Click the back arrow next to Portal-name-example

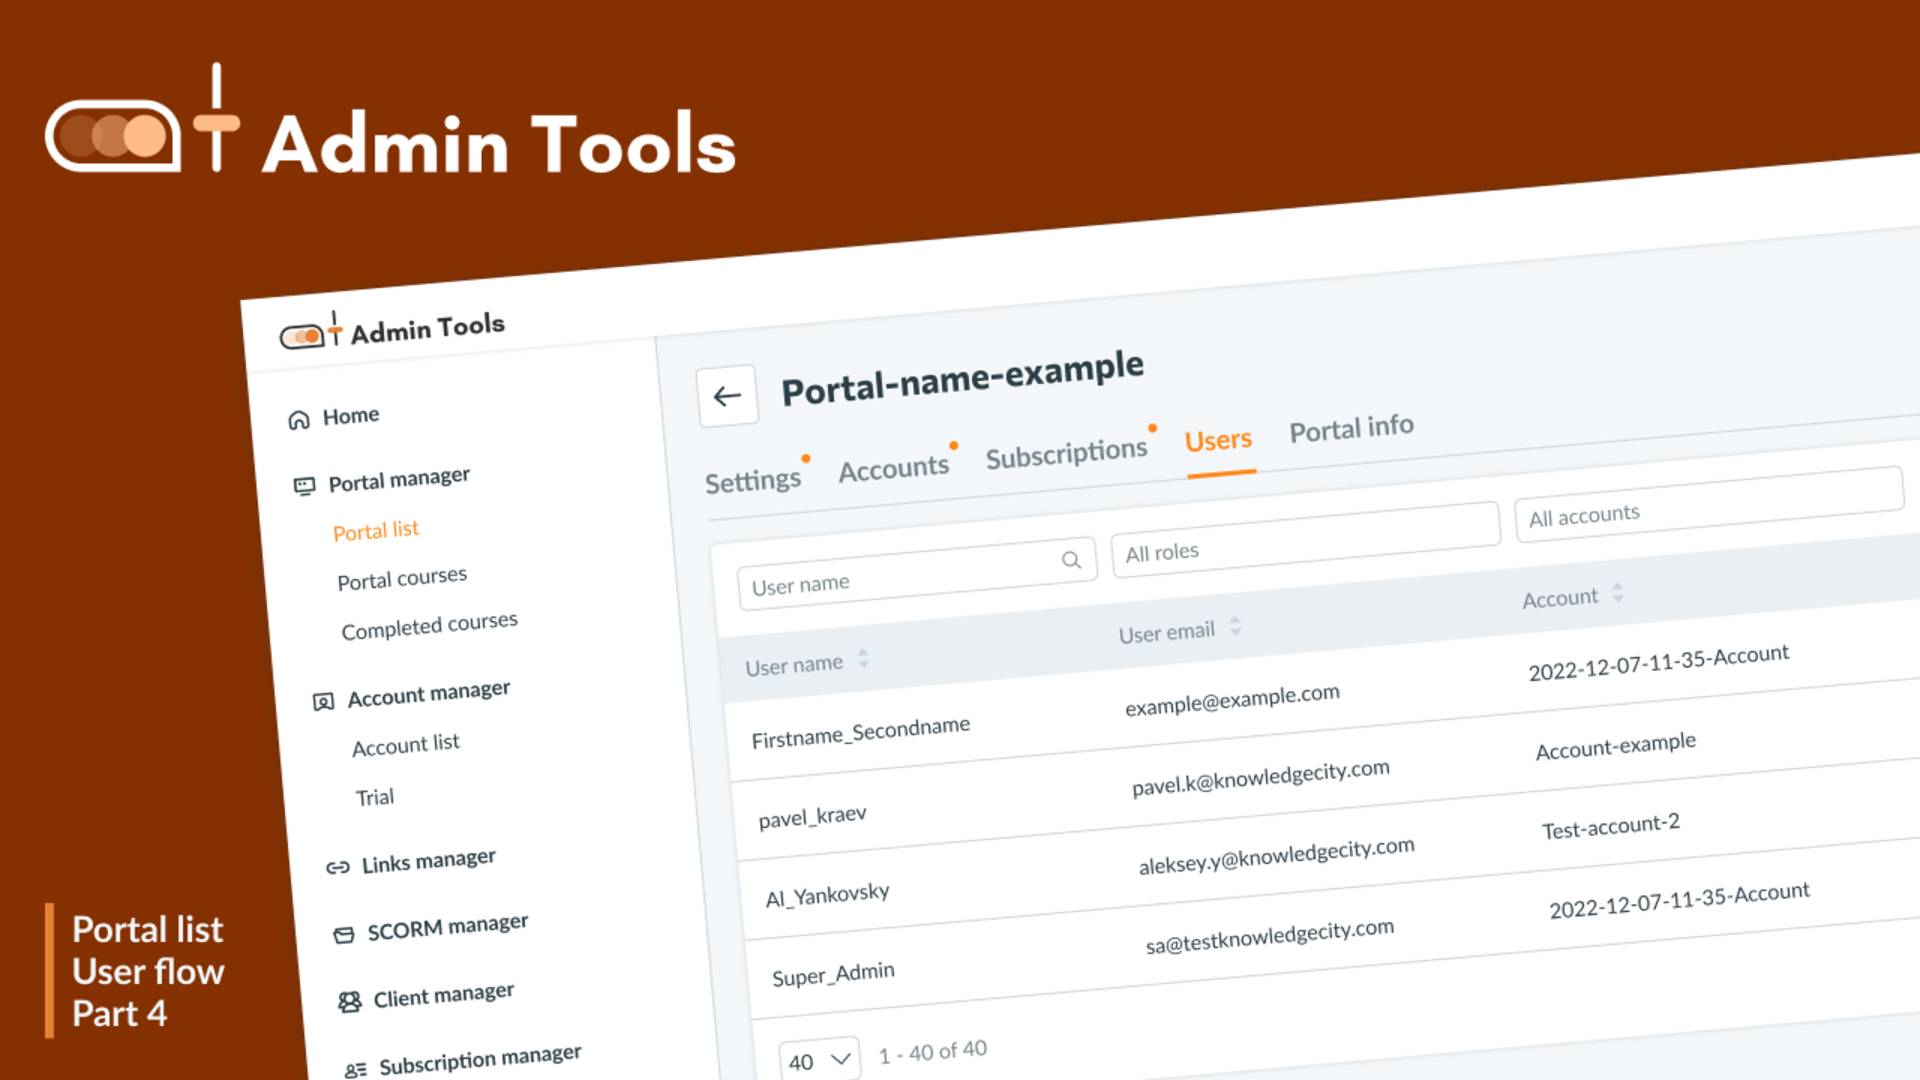tap(728, 394)
